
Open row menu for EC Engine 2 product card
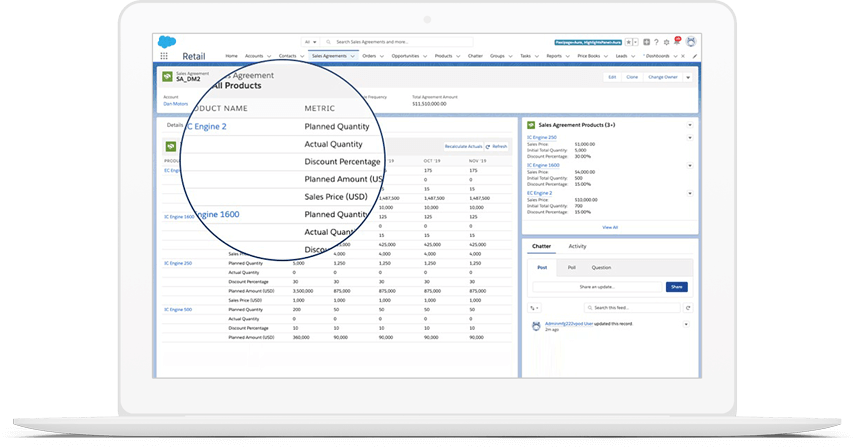(690, 193)
